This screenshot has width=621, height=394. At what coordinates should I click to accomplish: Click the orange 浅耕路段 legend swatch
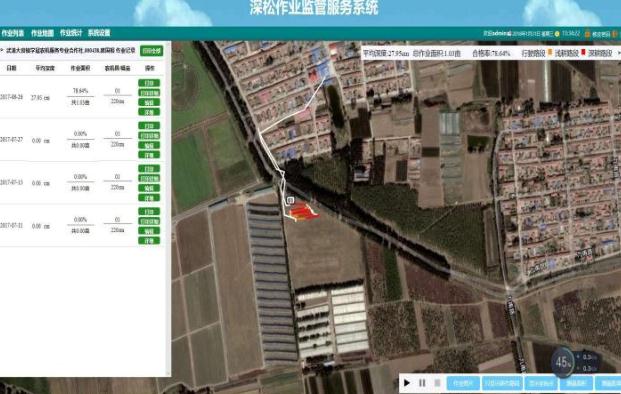[x=550, y=53]
